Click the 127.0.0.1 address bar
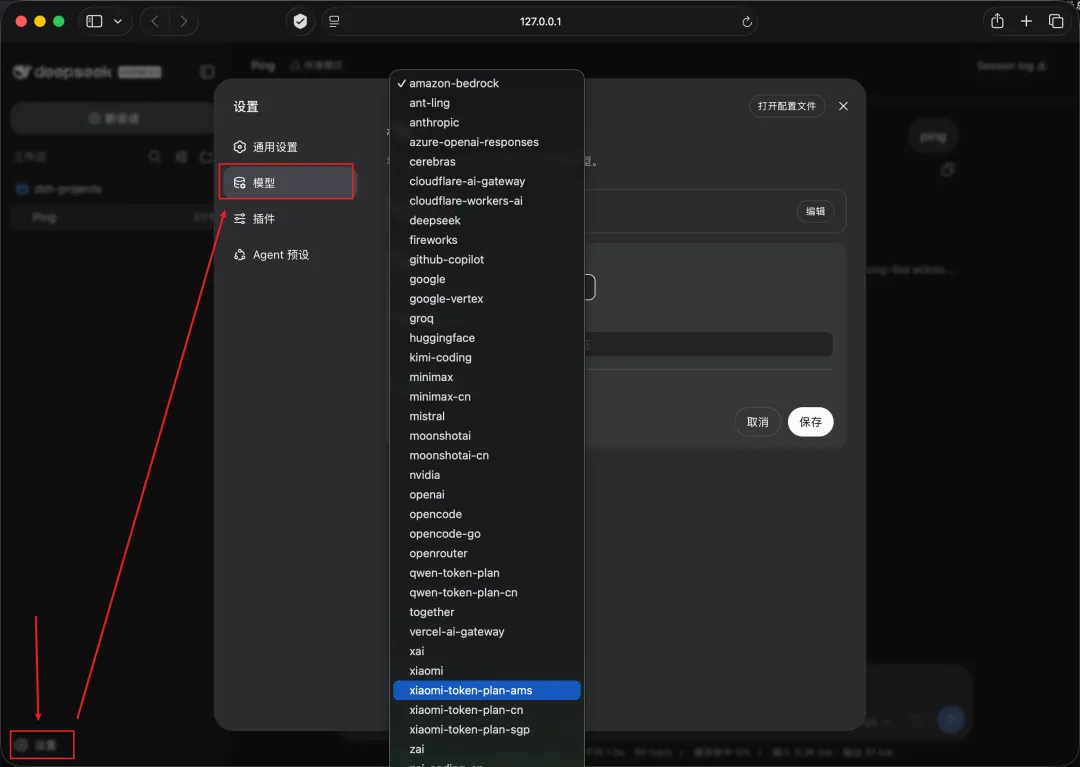 pos(540,21)
